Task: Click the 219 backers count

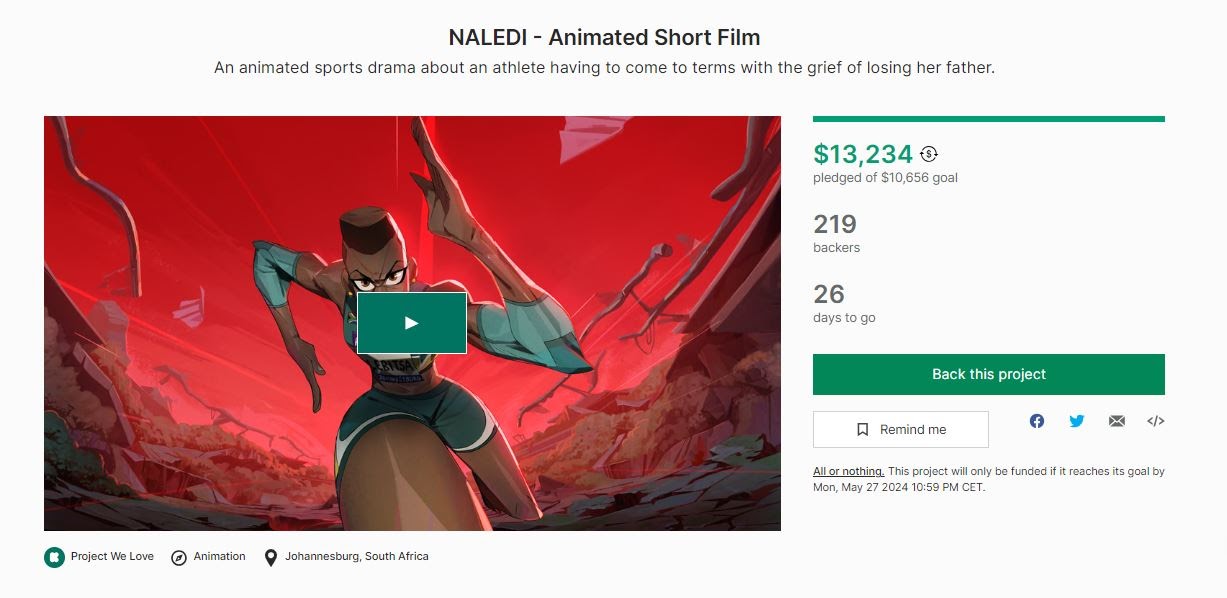Action: click(x=835, y=224)
